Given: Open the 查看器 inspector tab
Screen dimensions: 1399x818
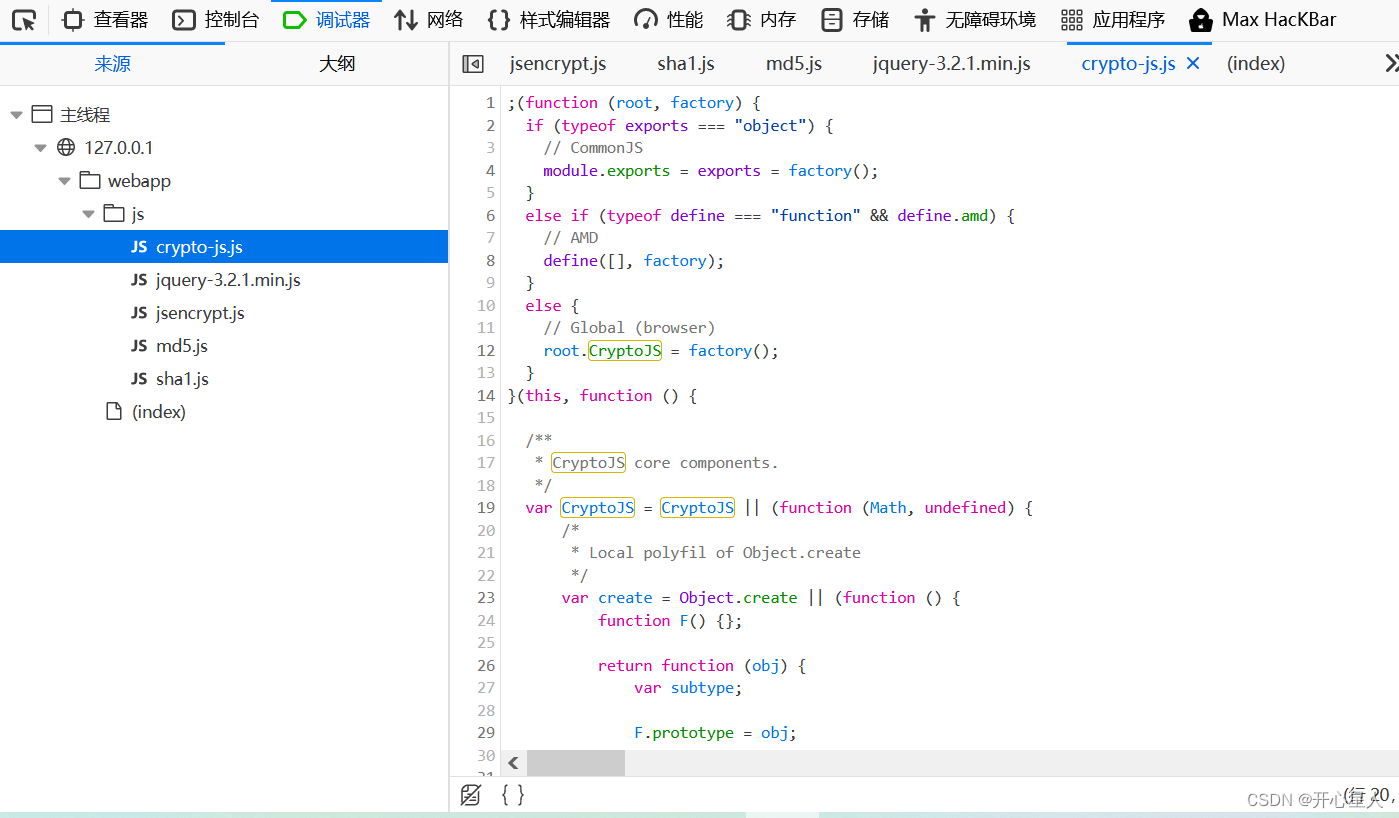Looking at the screenshot, I should click(x=105, y=20).
